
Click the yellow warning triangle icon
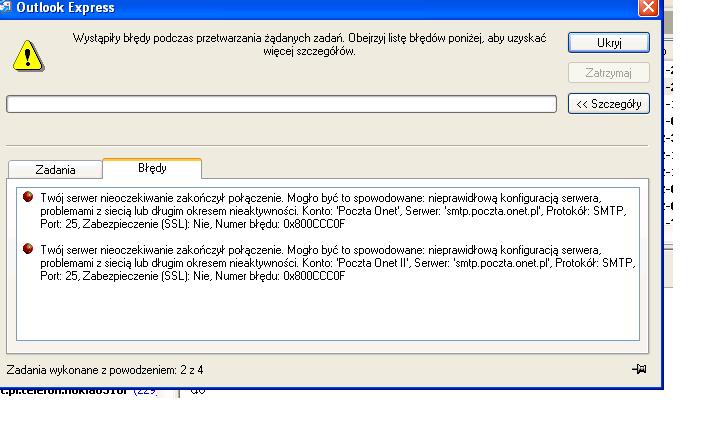coord(28,56)
